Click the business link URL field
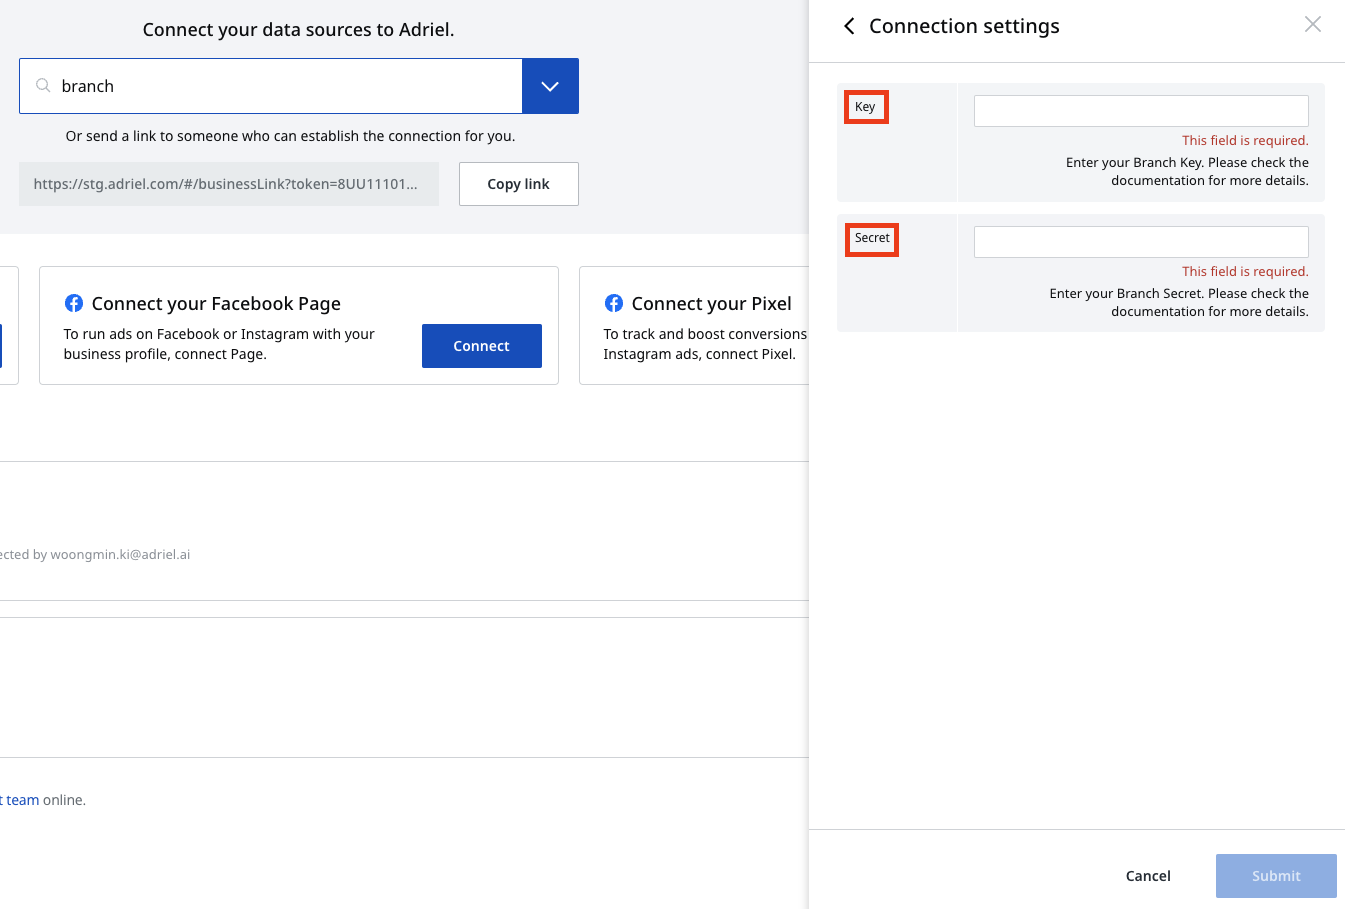The height and width of the screenshot is (909, 1345). [229, 184]
